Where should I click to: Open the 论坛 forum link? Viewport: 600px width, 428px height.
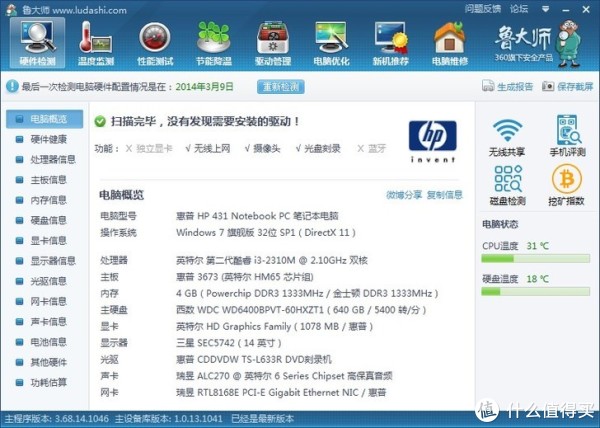(518, 9)
